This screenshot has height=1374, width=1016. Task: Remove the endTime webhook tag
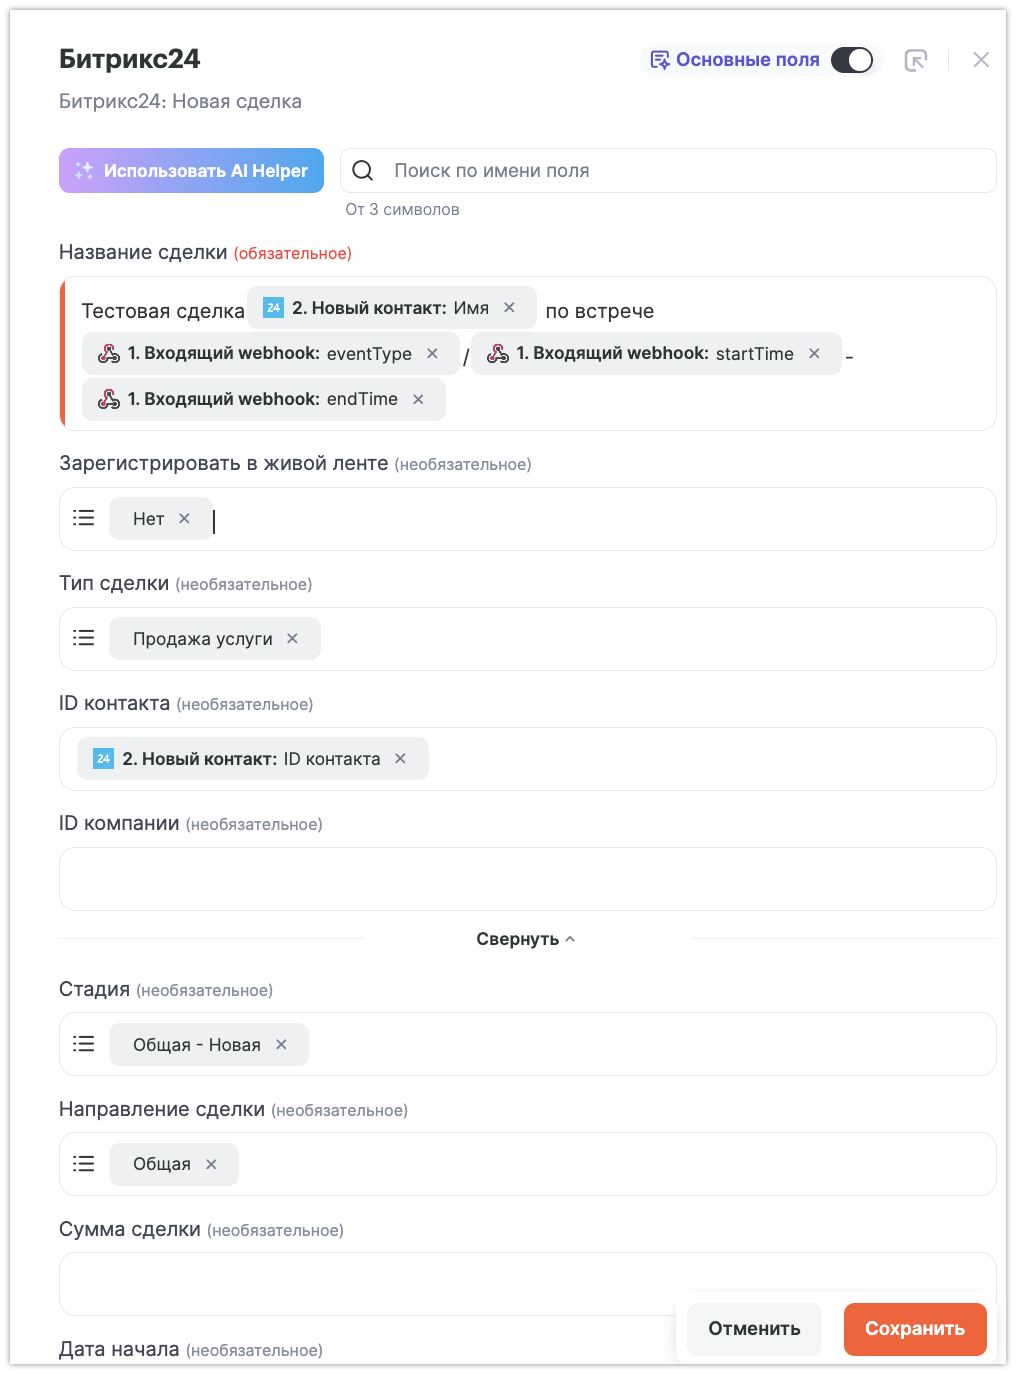coord(419,399)
